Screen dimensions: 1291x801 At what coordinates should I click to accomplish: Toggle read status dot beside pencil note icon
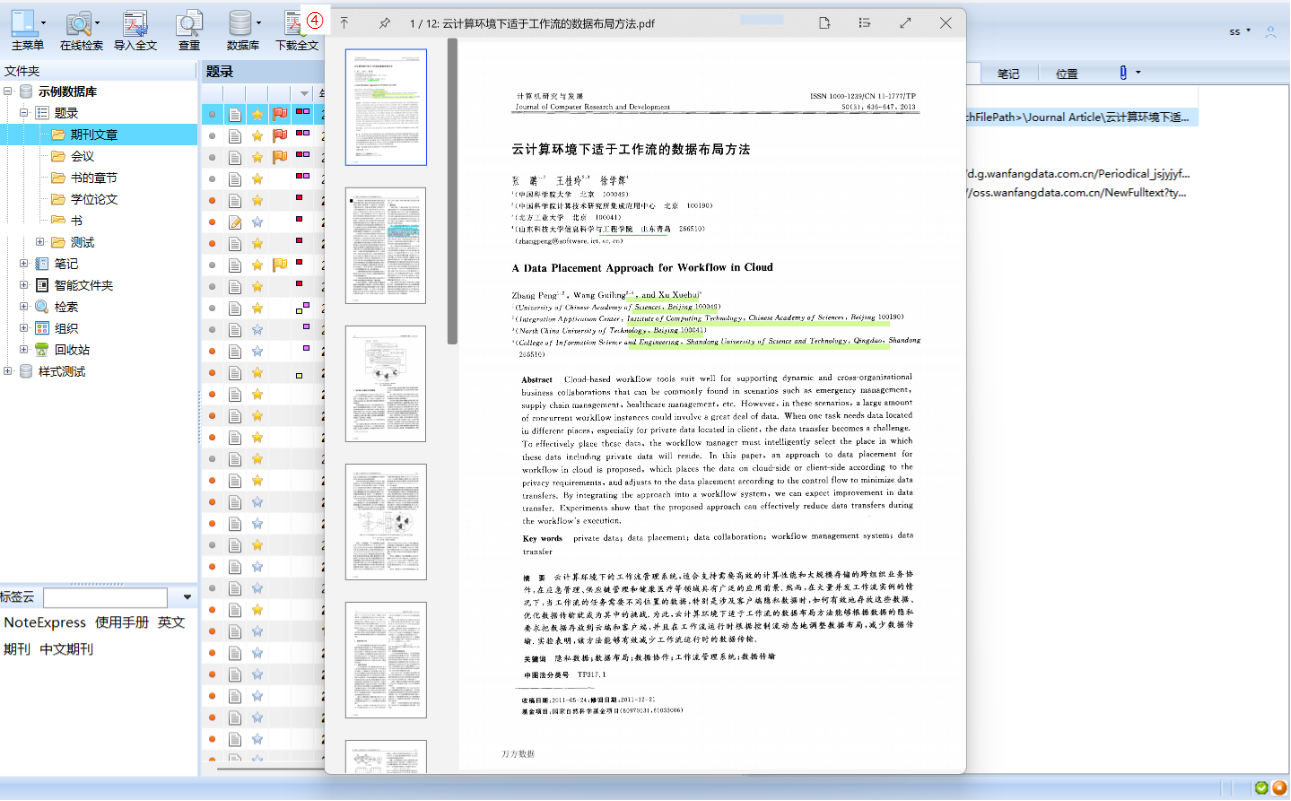click(x=212, y=222)
